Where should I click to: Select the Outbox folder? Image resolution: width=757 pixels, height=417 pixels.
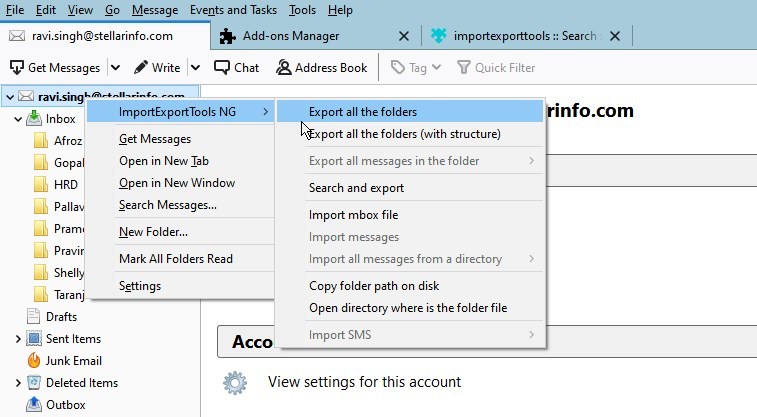[65, 405]
